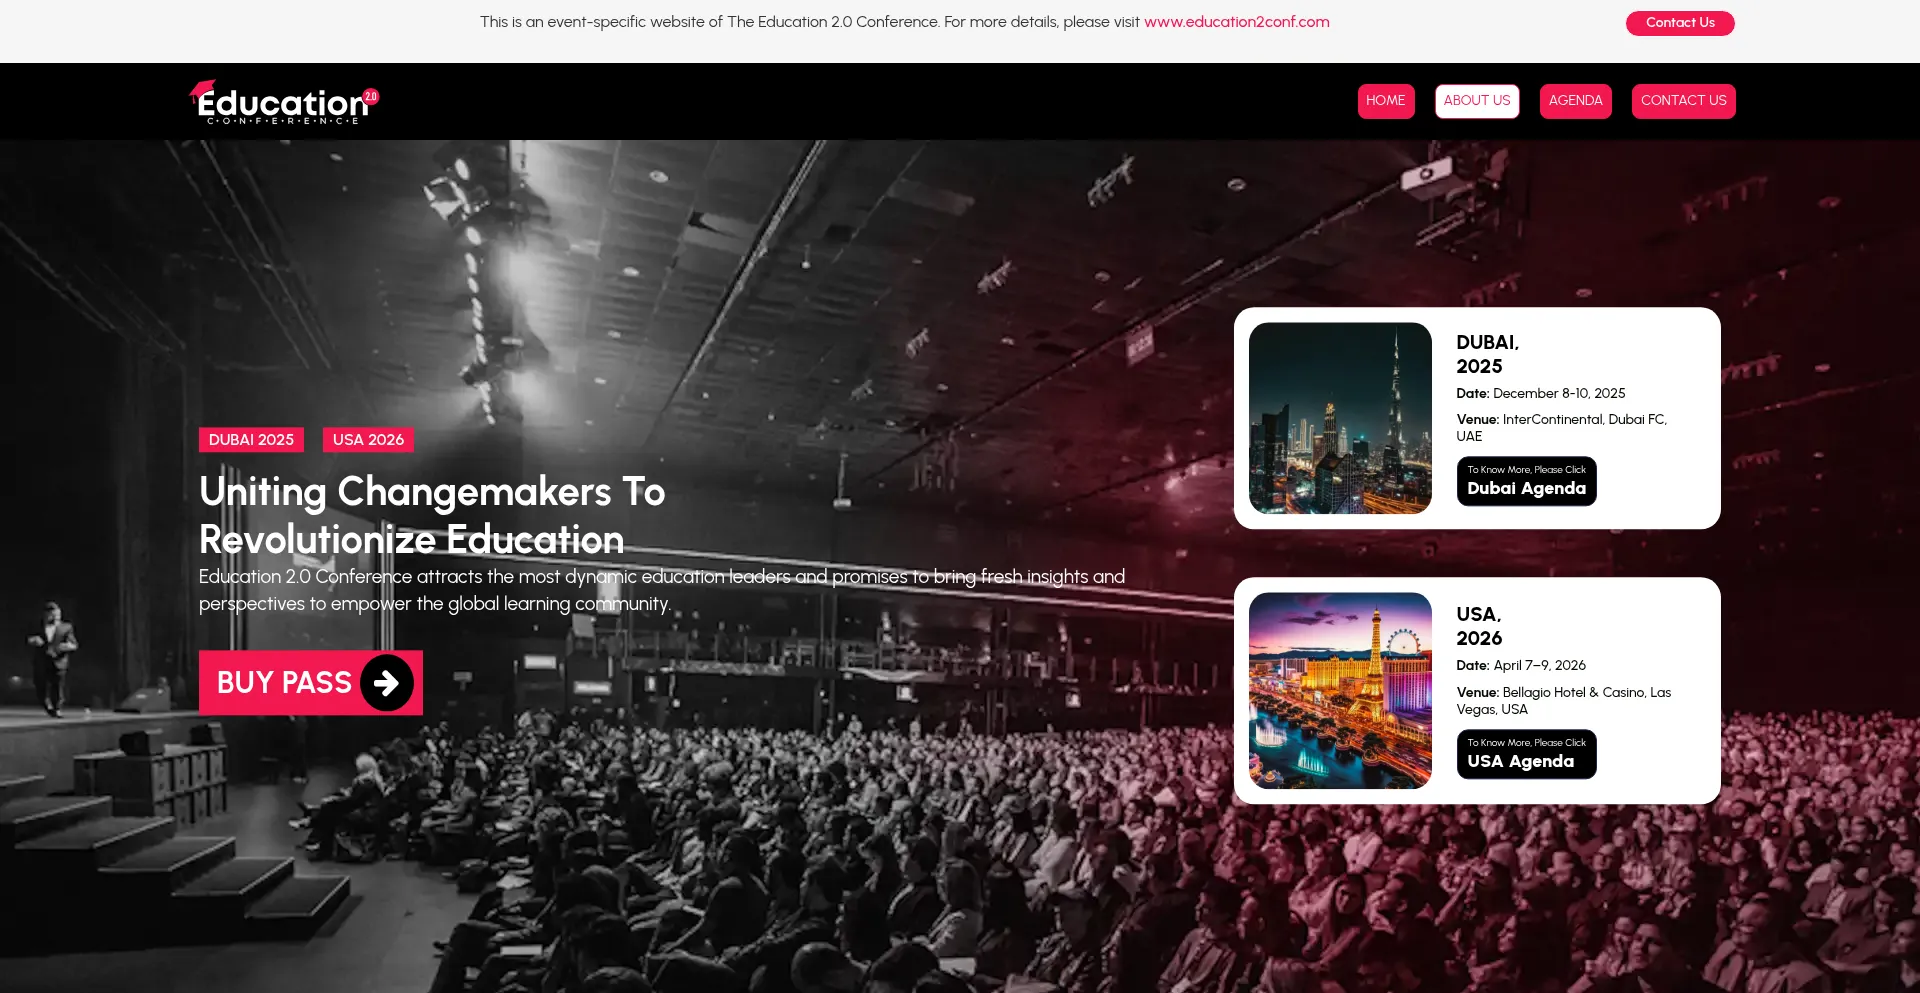Image resolution: width=1920 pixels, height=993 pixels.
Task: Click the USA, 2026 card heading
Action: [x=1480, y=626]
